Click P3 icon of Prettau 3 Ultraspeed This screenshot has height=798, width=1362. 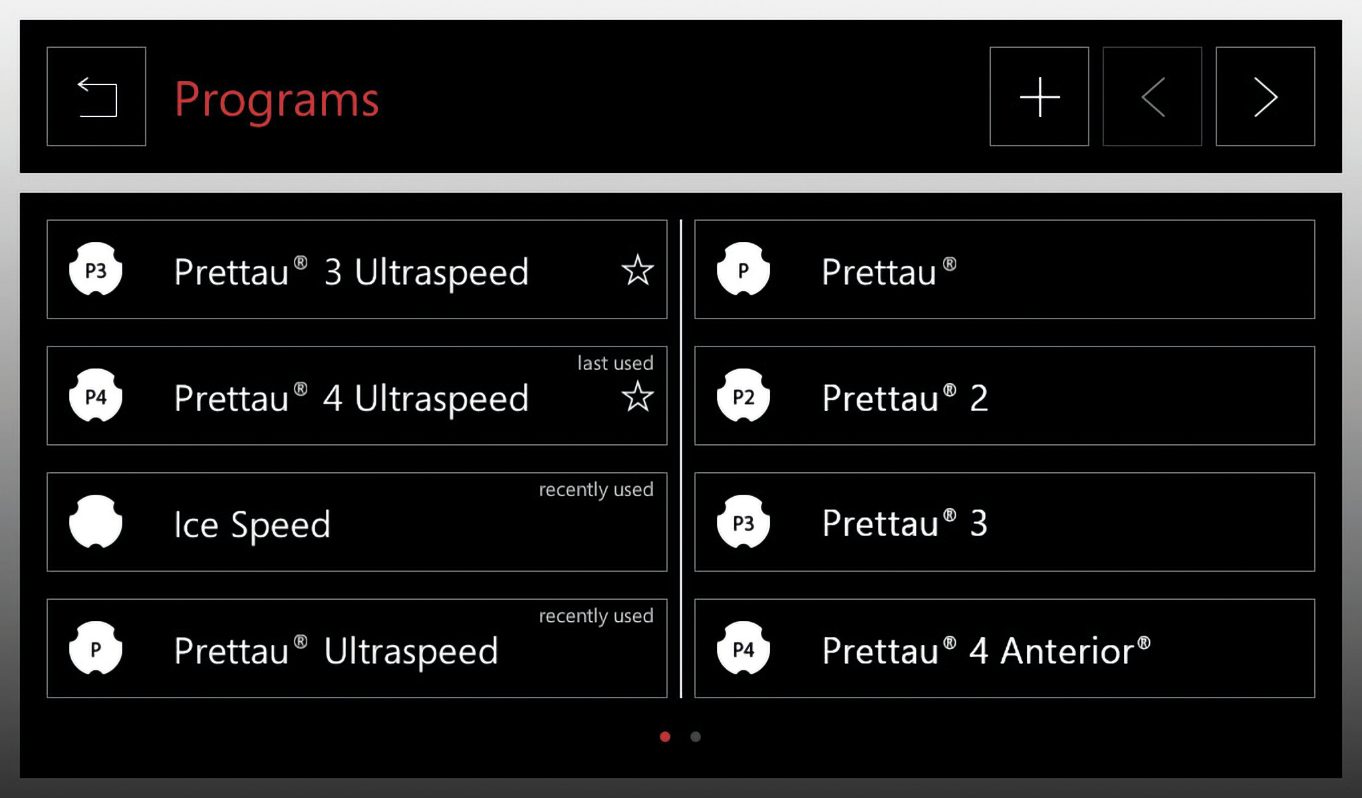tap(96, 271)
